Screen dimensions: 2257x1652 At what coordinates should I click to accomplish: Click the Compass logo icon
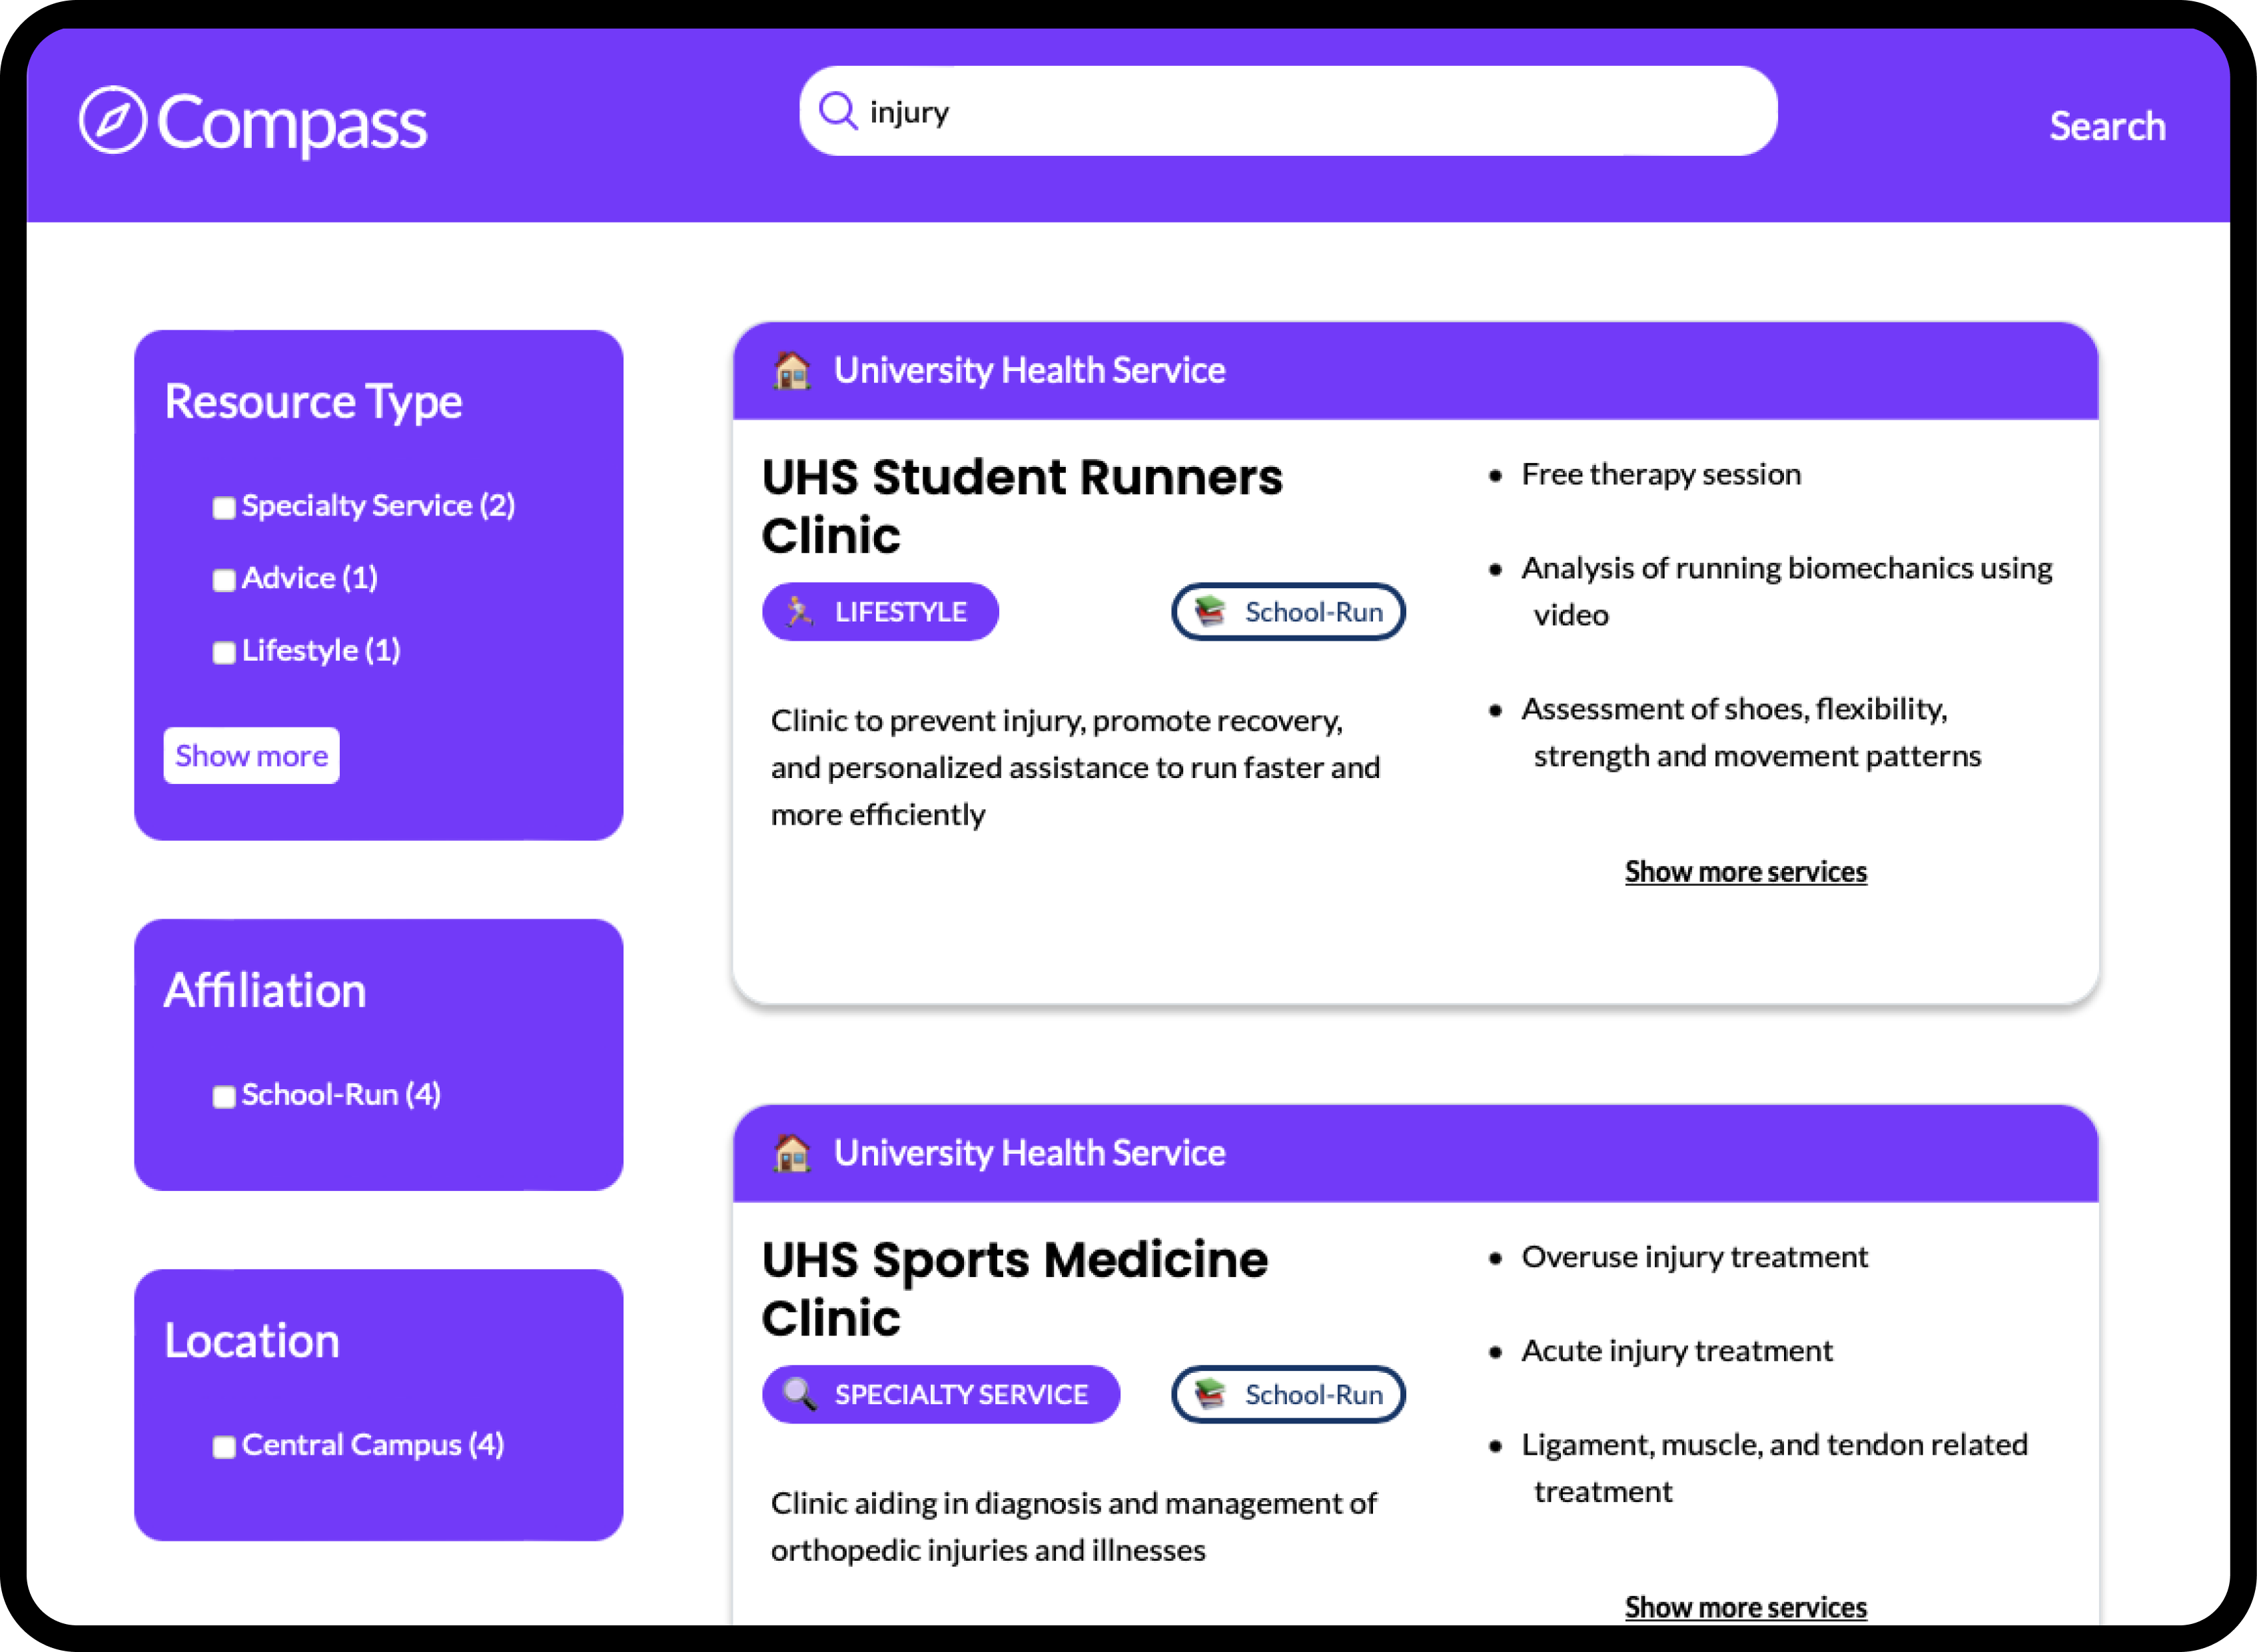(x=113, y=122)
